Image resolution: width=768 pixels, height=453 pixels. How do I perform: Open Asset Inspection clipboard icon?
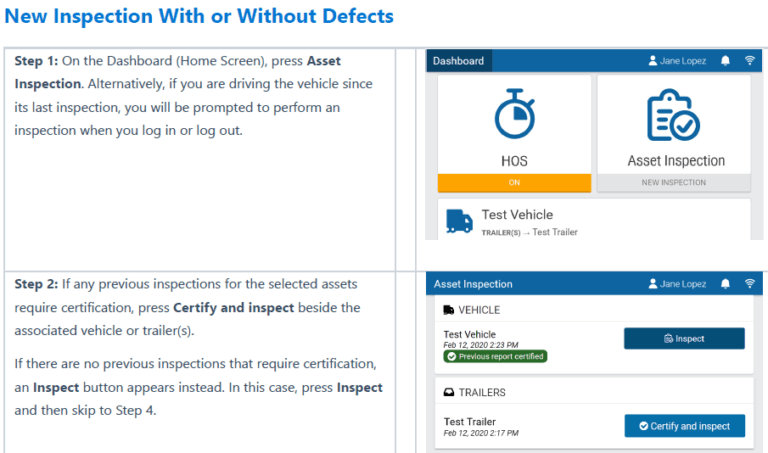673,115
